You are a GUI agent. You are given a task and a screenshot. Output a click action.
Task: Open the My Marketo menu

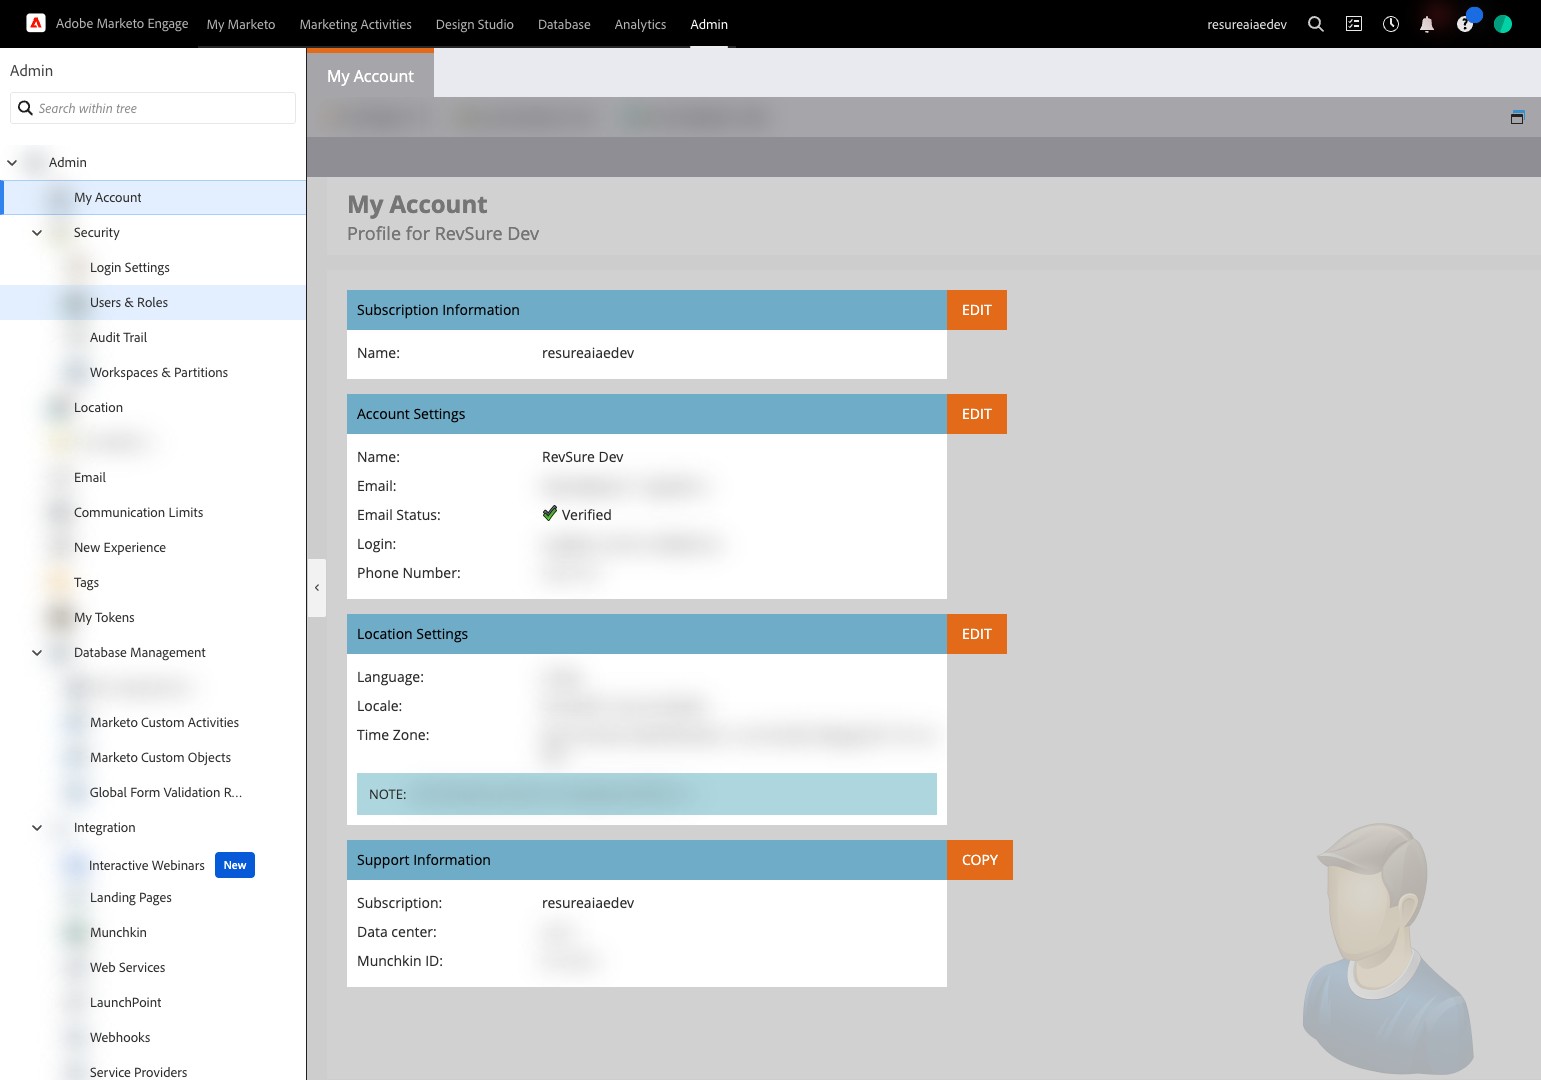pyautogui.click(x=241, y=24)
